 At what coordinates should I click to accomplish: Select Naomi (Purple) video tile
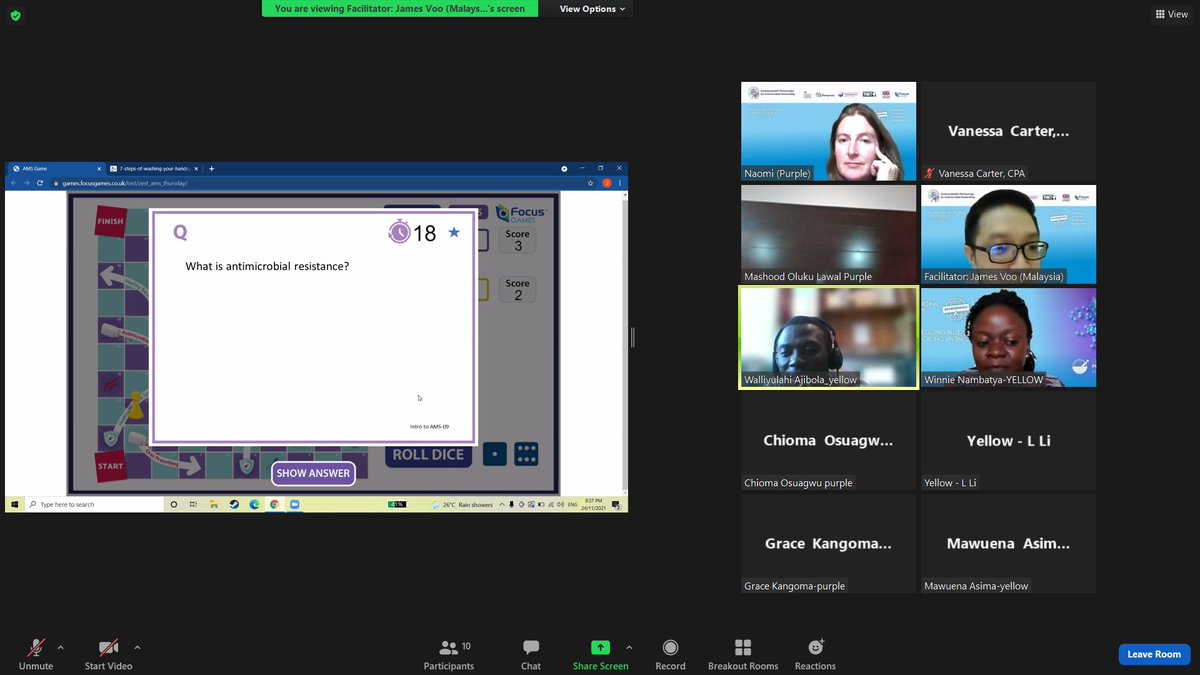(x=828, y=131)
